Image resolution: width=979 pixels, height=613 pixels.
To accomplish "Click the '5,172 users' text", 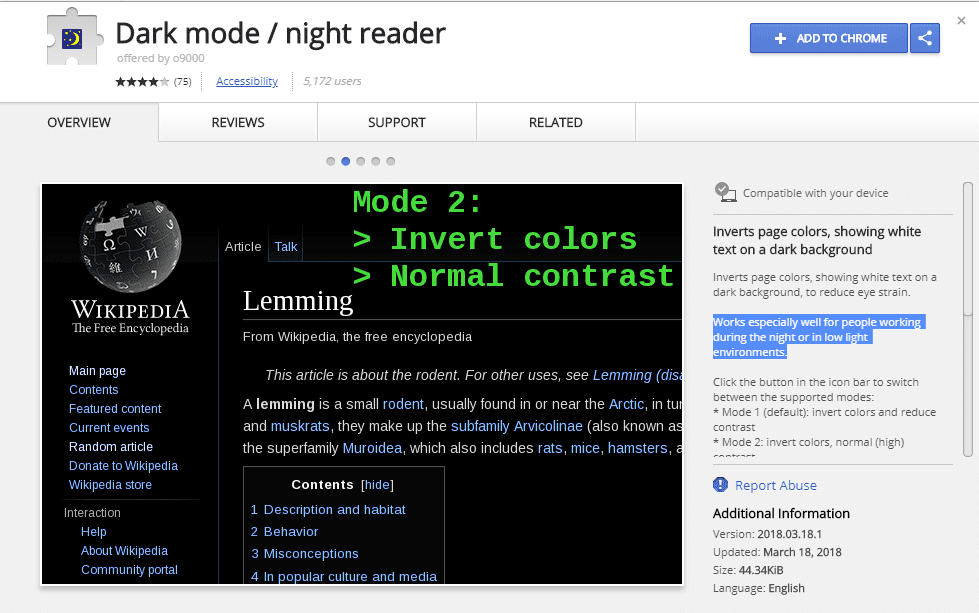I will pyautogui.click(x=332, y=81).
